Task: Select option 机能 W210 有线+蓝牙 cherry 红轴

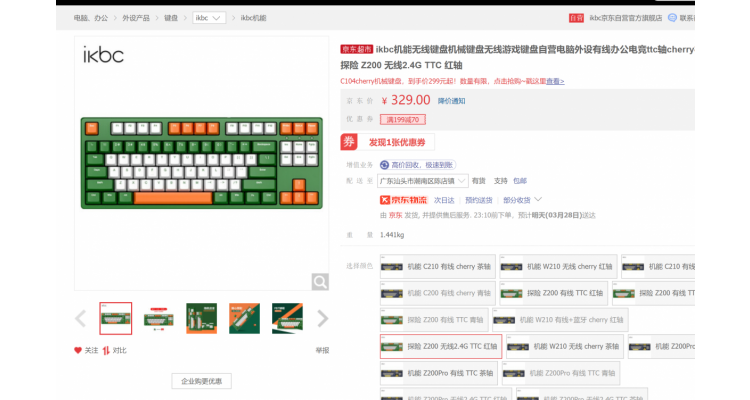Action: pyautogui.click(x=560, y=320)
